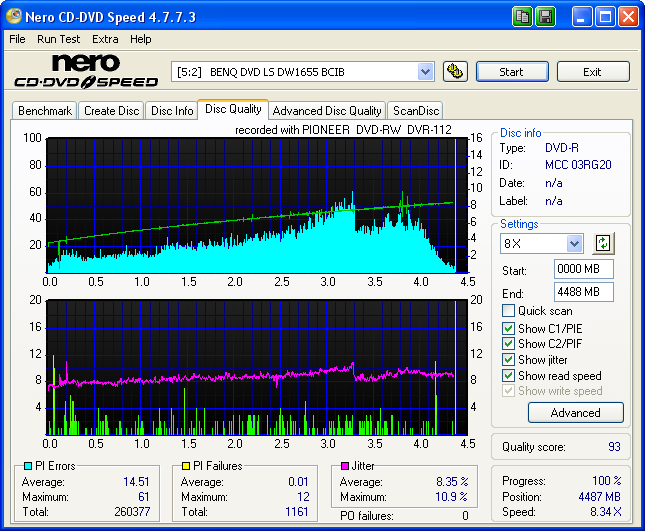The height and width of the screenshot is (531, 645).
Task: Switch to the Disc Info tab
Action: (x=172, y=111)
